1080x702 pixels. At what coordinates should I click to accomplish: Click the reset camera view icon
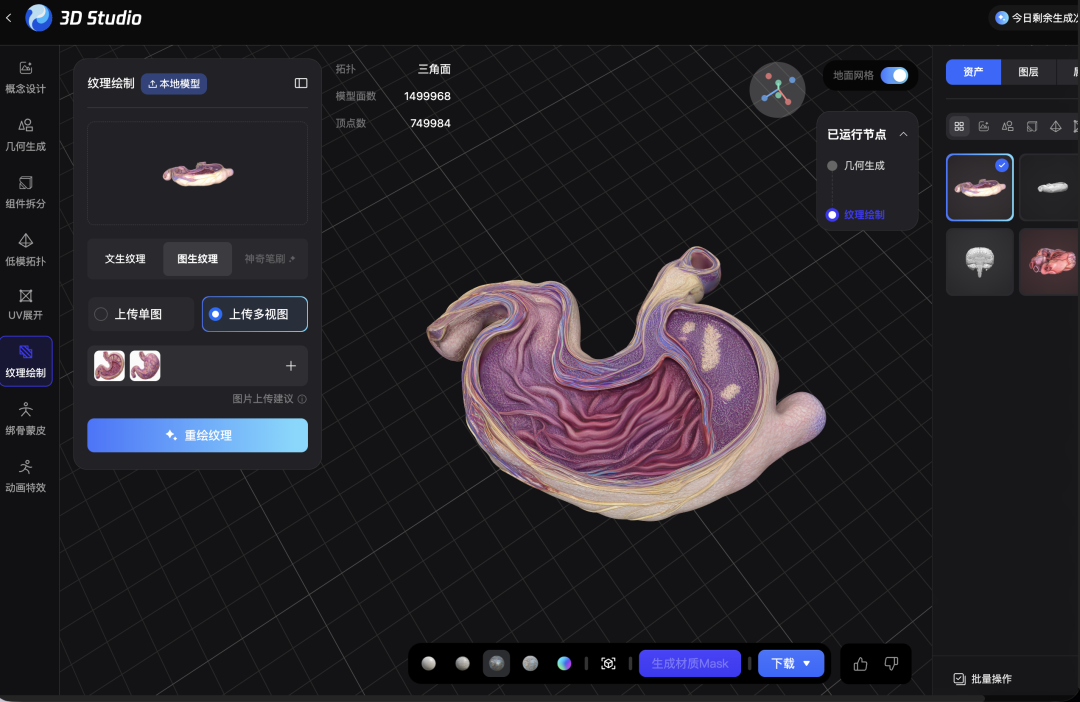(608, 663)
